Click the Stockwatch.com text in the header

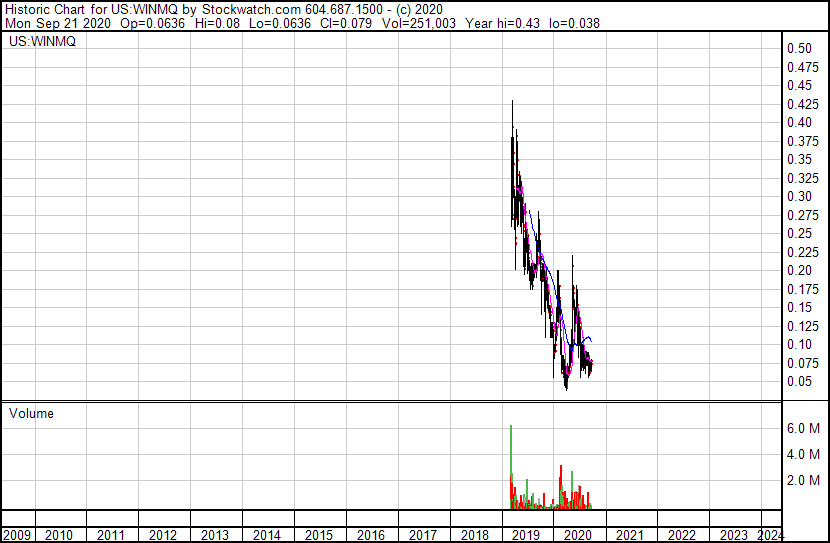(251, 10)
